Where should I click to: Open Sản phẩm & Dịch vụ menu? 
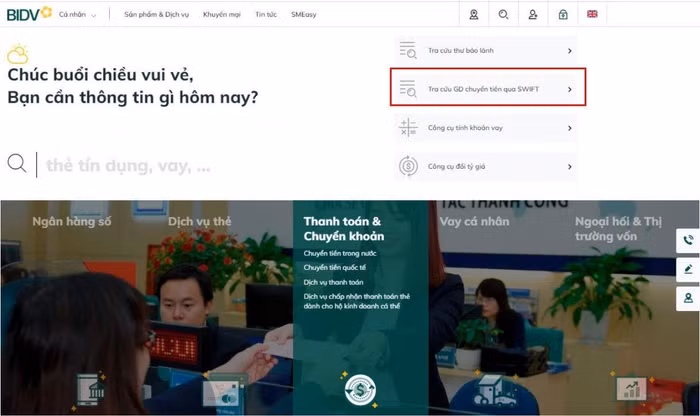(156, 15)
